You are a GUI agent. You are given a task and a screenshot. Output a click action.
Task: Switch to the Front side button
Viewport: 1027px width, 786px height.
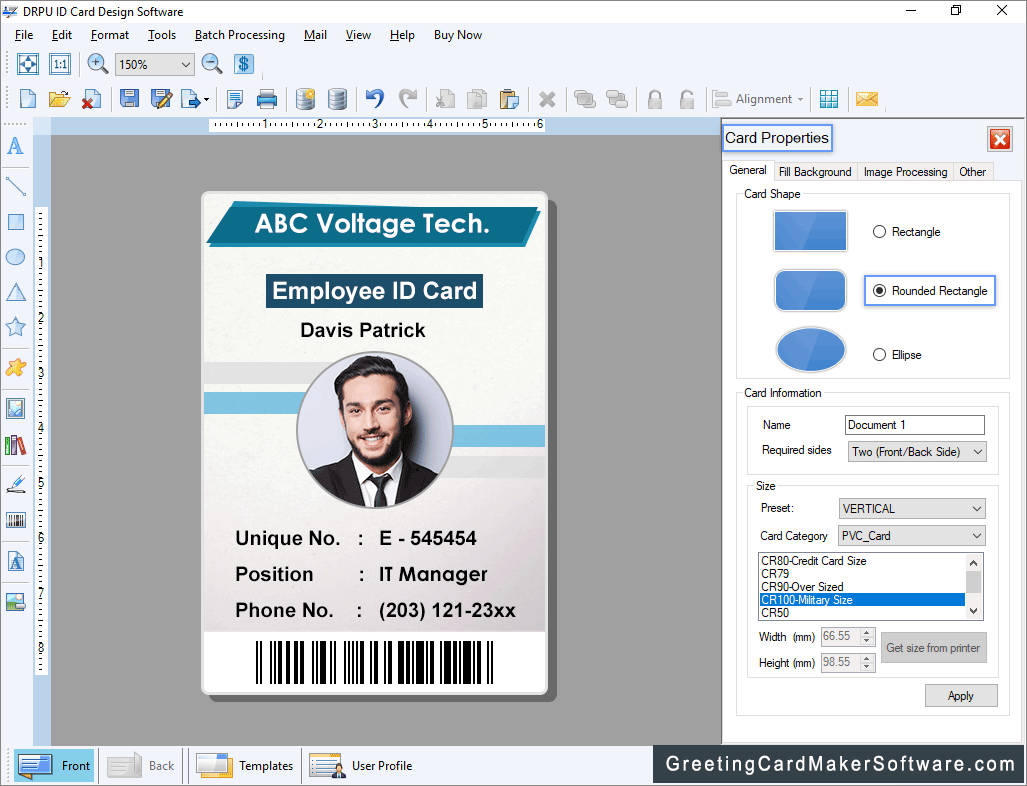[54, 765]
